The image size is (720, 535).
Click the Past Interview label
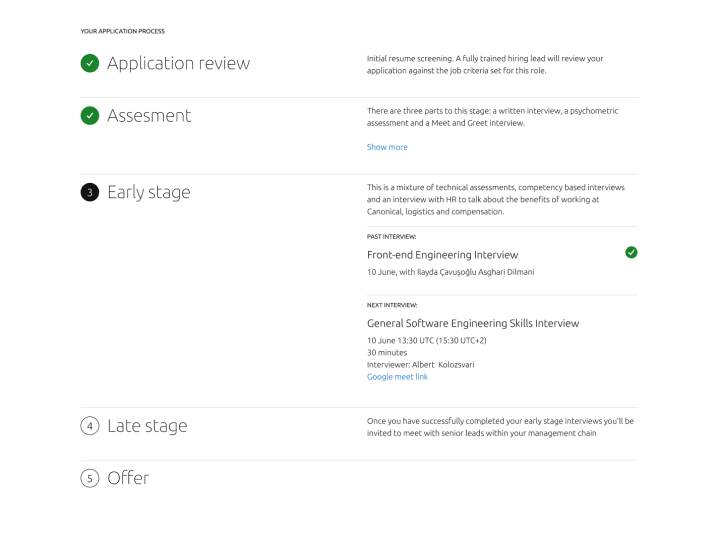391,237
